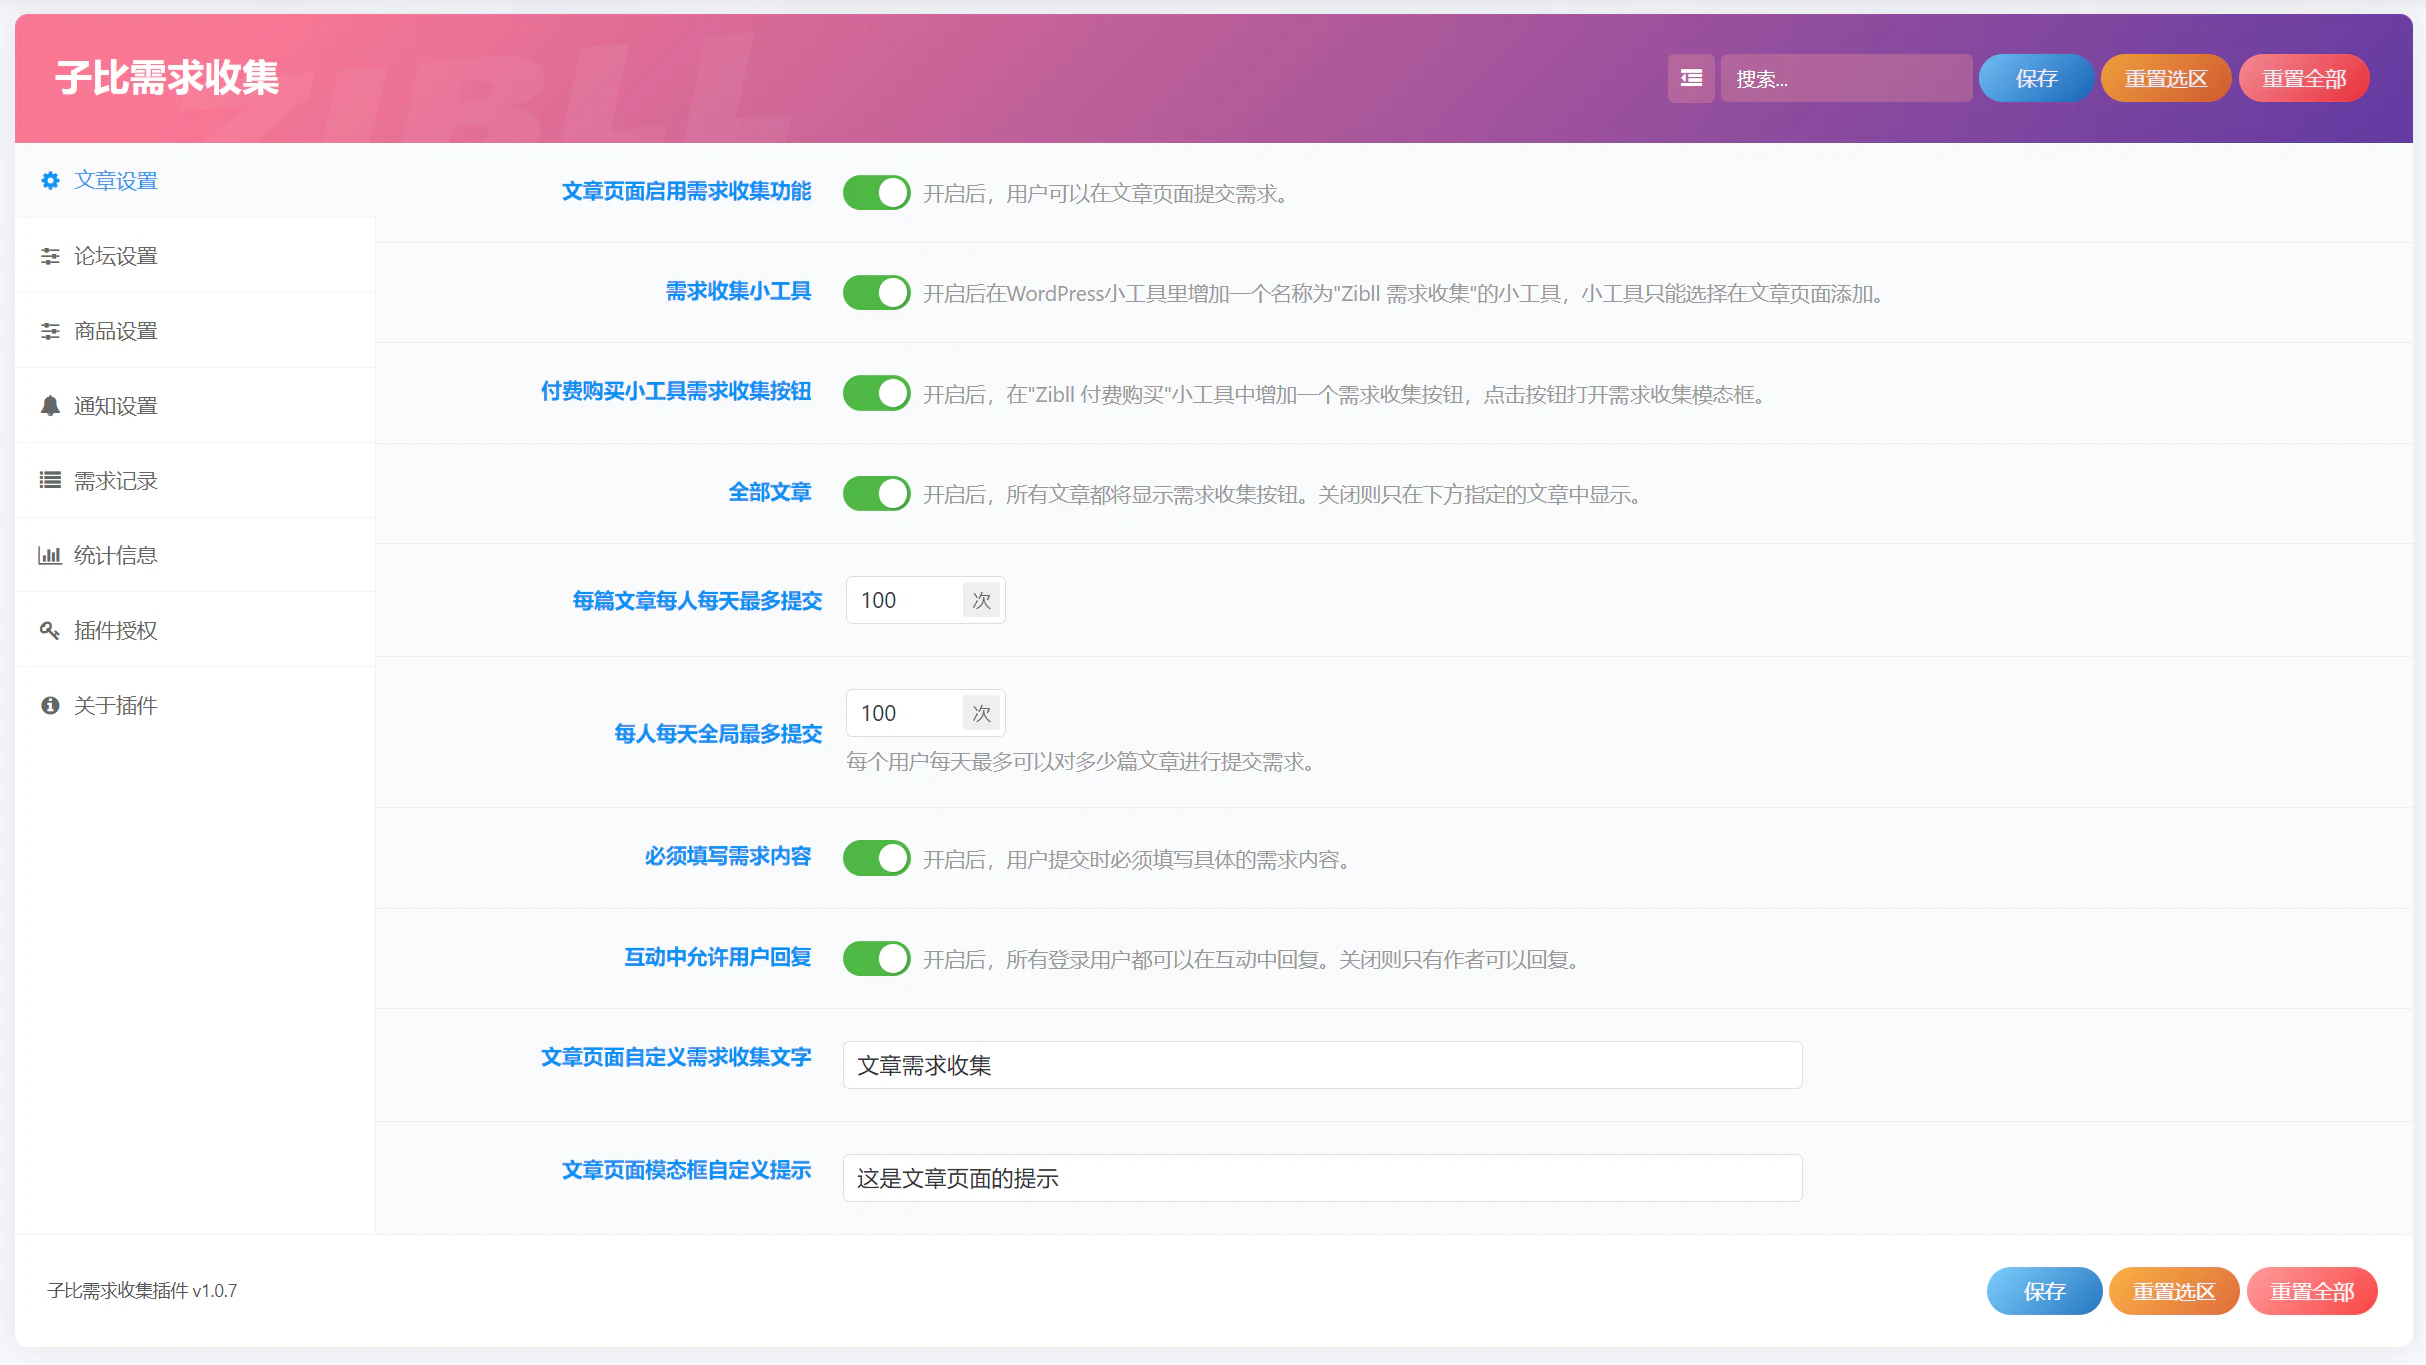The height and width of the screenshot is (1365, 2426).
Task: Switch to 通知设置 section
Action: tap(195, 406)
